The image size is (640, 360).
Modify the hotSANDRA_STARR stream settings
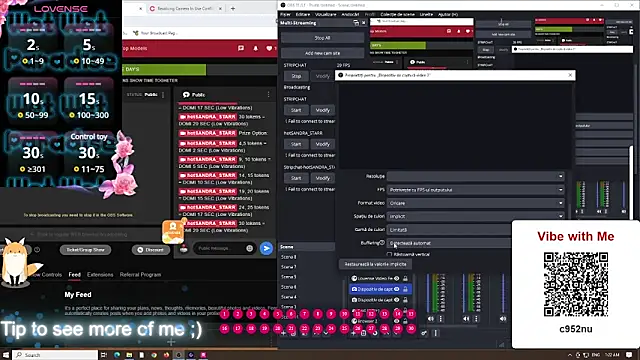pyautogui.click(x=322, y=144)
